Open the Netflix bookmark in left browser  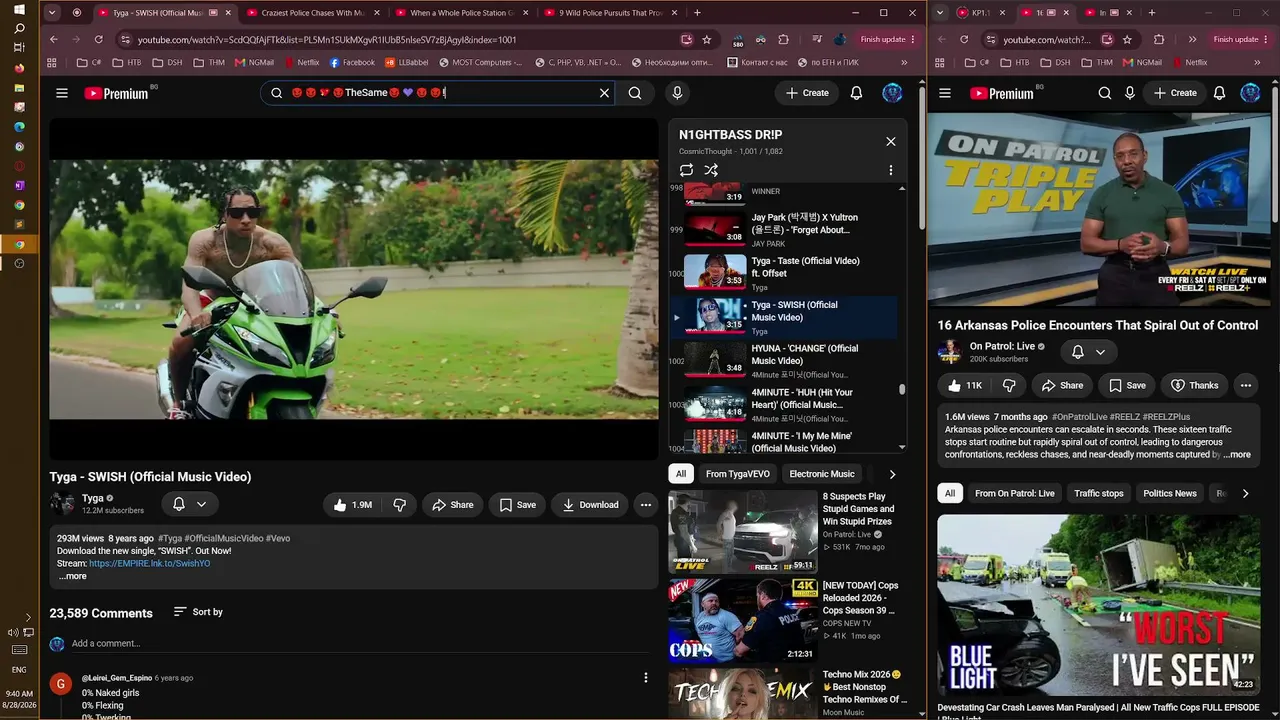(301, 62)
